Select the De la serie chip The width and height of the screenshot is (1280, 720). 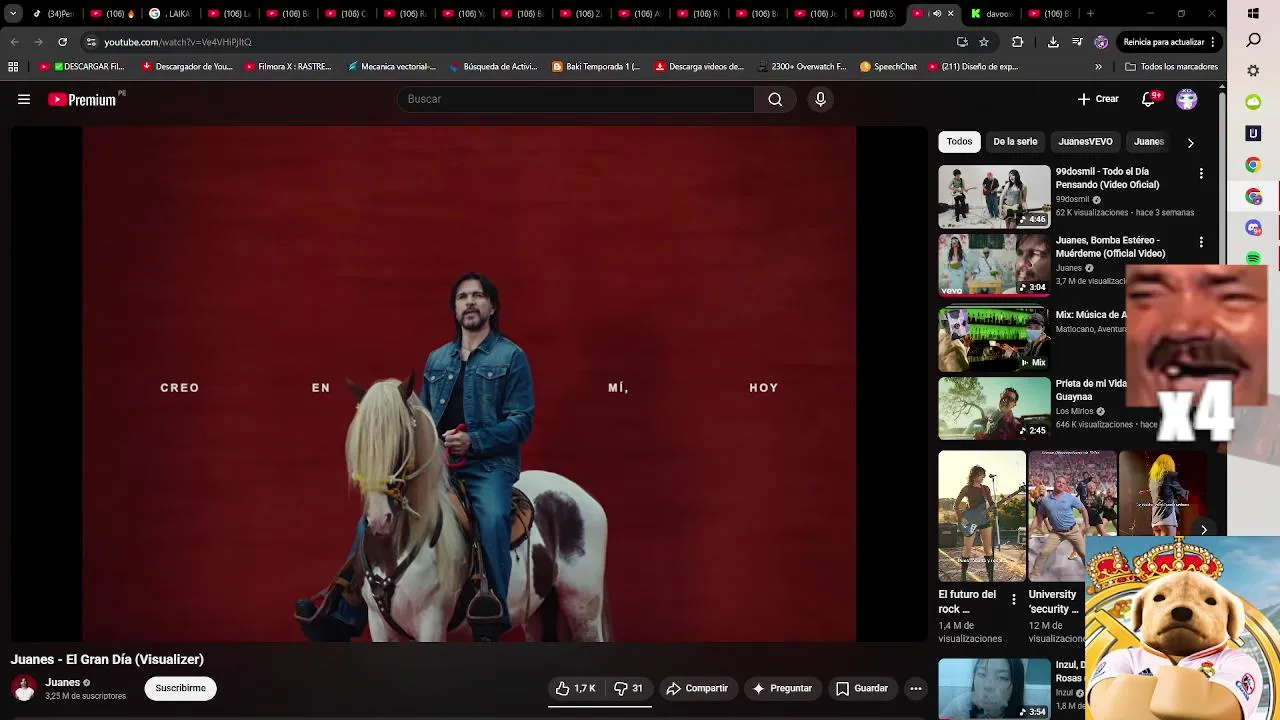(1015, 142)
